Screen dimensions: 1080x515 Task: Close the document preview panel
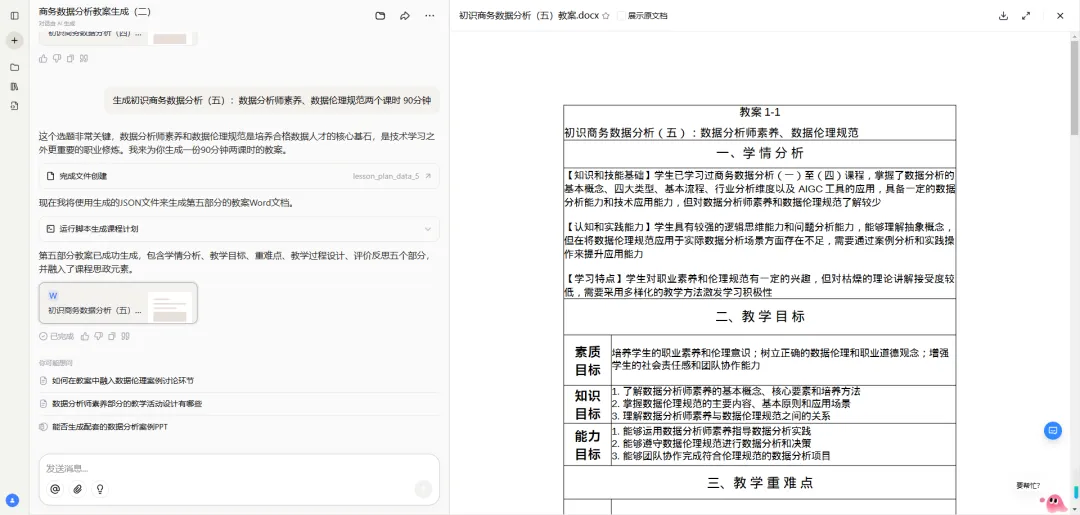[x=1060, y=16]
